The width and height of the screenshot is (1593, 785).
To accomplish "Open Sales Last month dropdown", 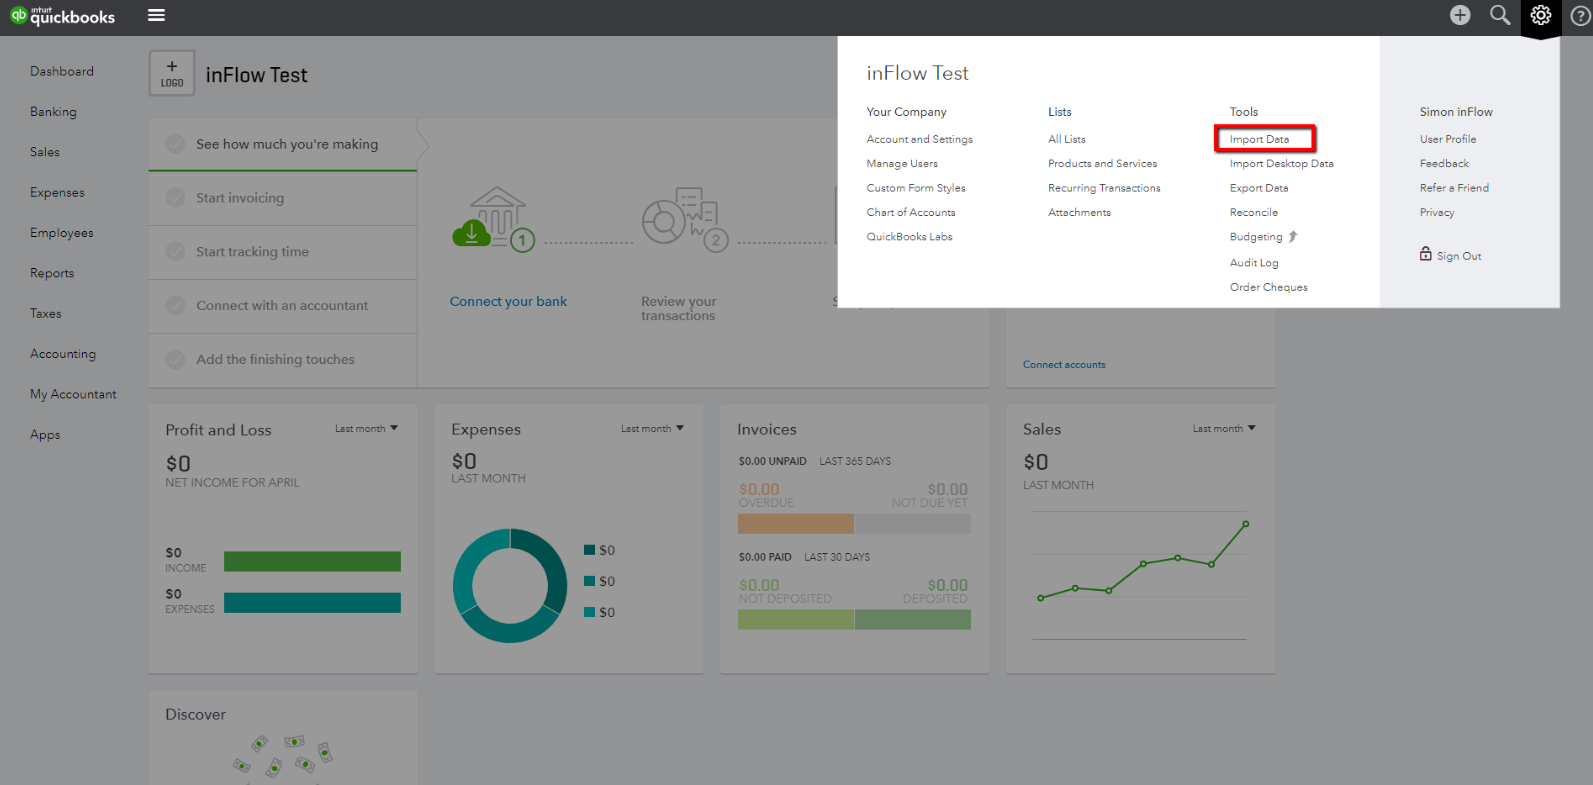I will click(x=1224, y=428).
